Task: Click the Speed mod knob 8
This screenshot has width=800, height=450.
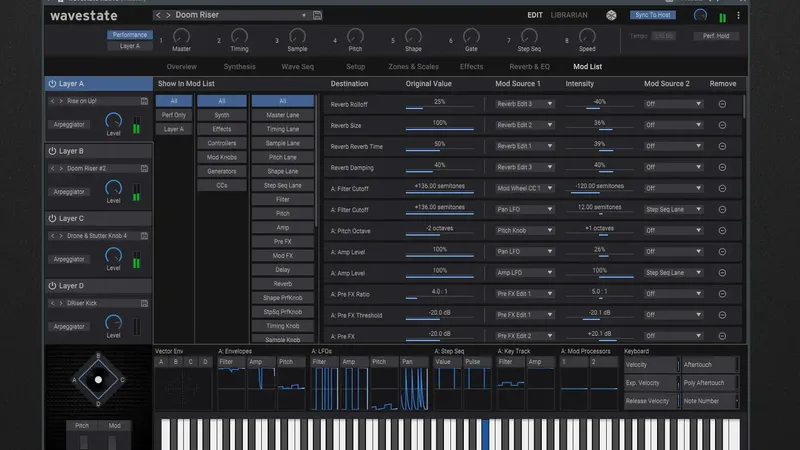Action: [x=587, y=36]
